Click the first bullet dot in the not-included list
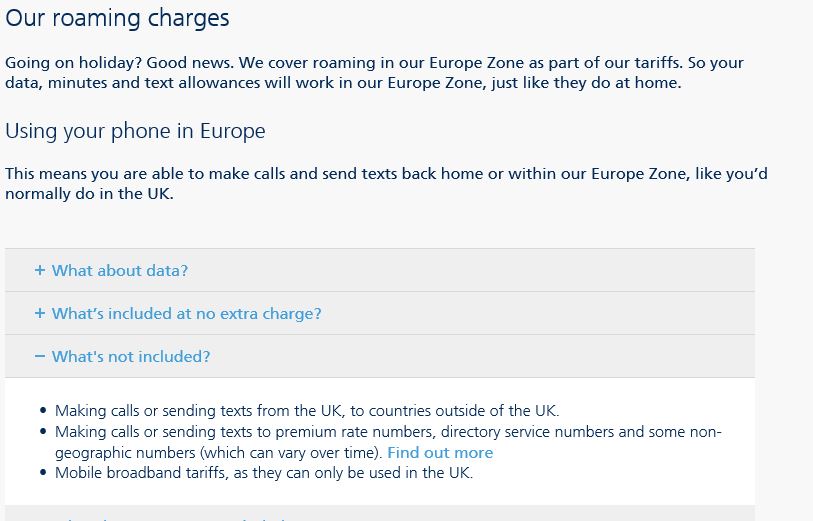Screen dimensions: 813x521 (43, 411)
